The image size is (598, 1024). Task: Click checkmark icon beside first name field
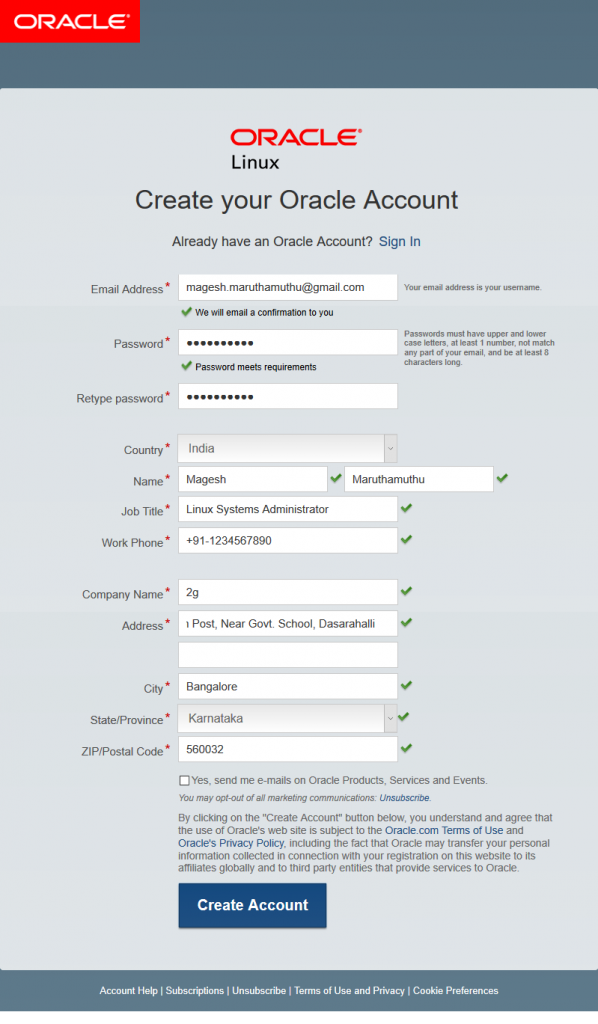pyautogui.click(x=337, y=480)
